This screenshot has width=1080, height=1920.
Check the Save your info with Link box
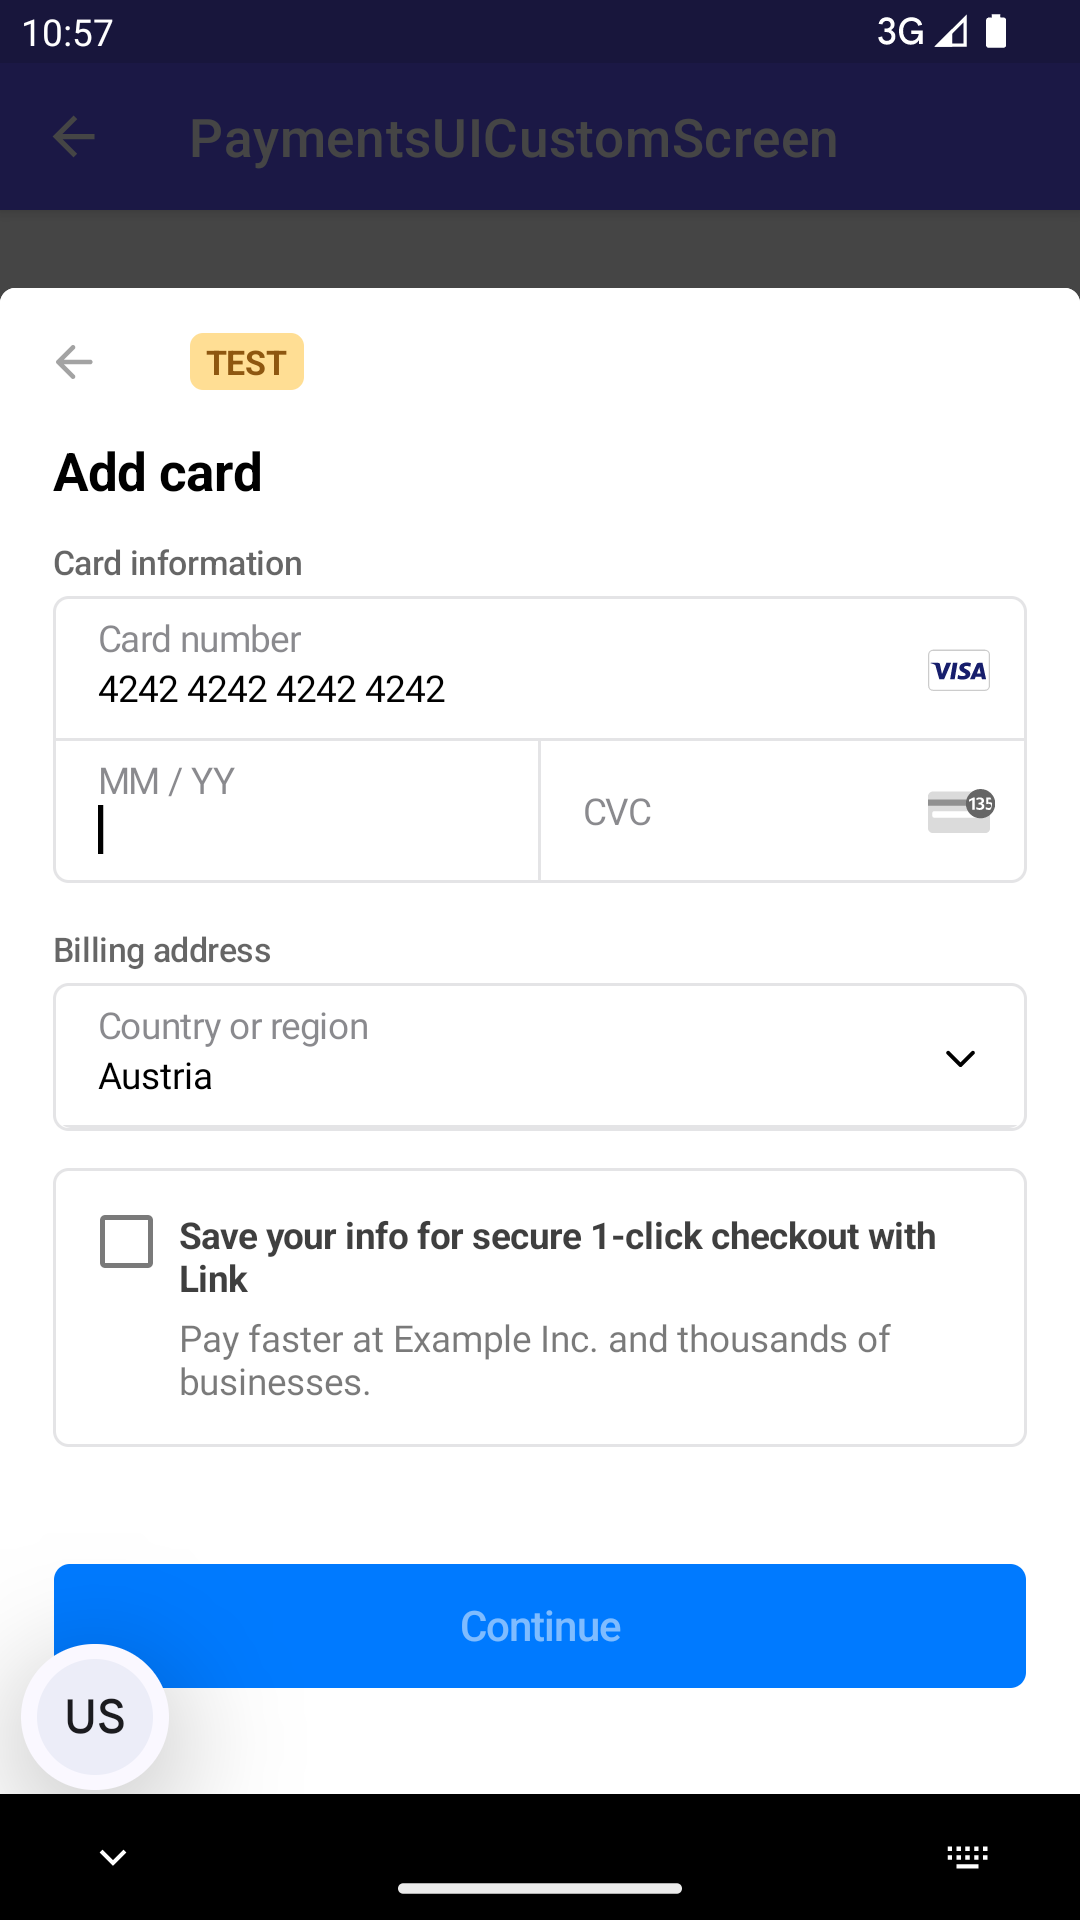pyautogui.click(x=127, y=1242)
